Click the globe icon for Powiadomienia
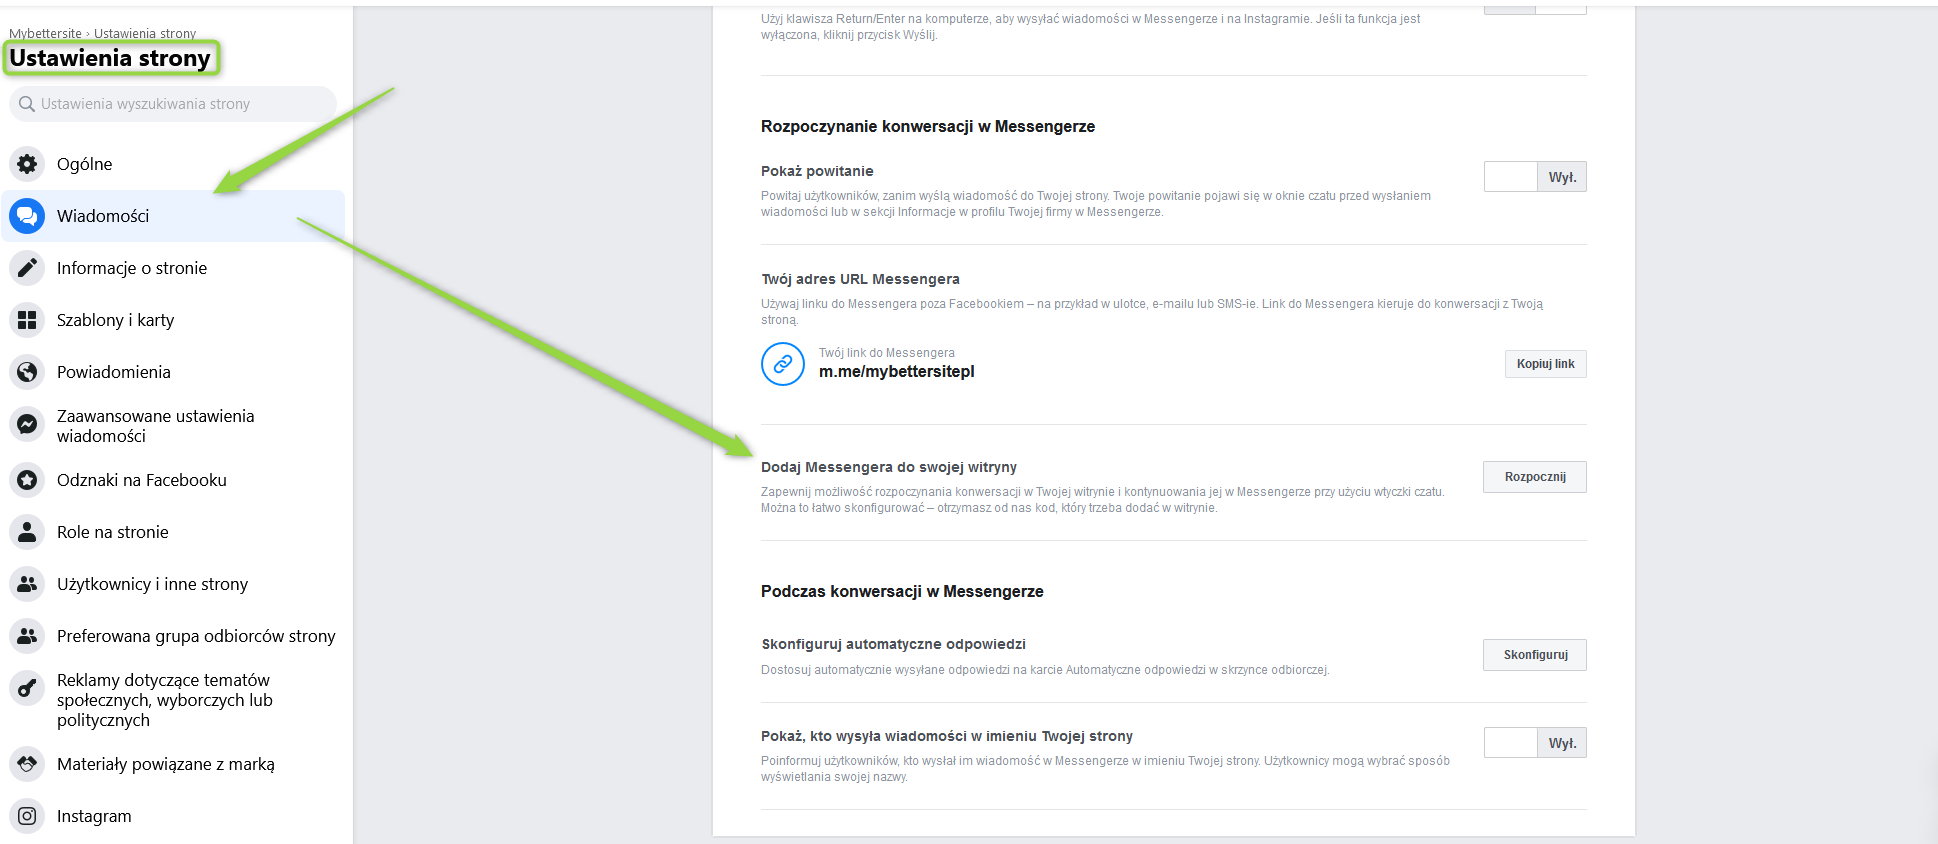Image resolution: width=1938 pixels, height=844 pixels. click(x=27, y=372)
